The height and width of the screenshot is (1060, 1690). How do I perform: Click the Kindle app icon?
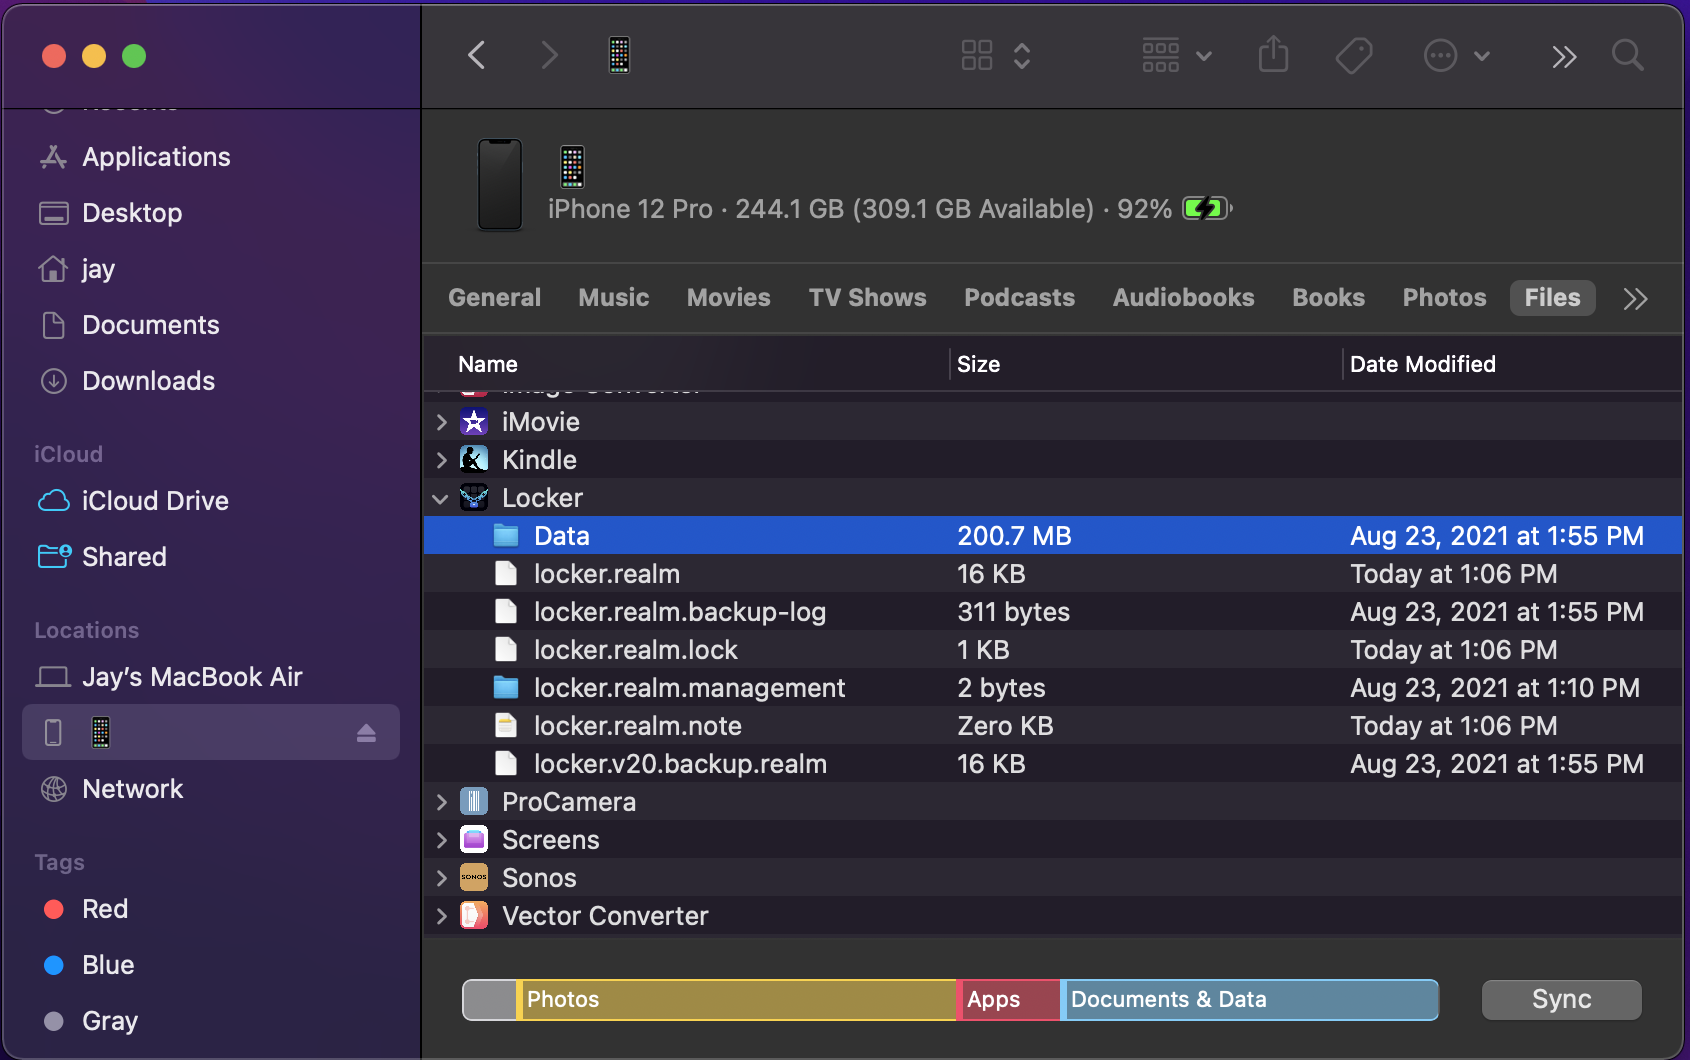click(x=474, y=460)
